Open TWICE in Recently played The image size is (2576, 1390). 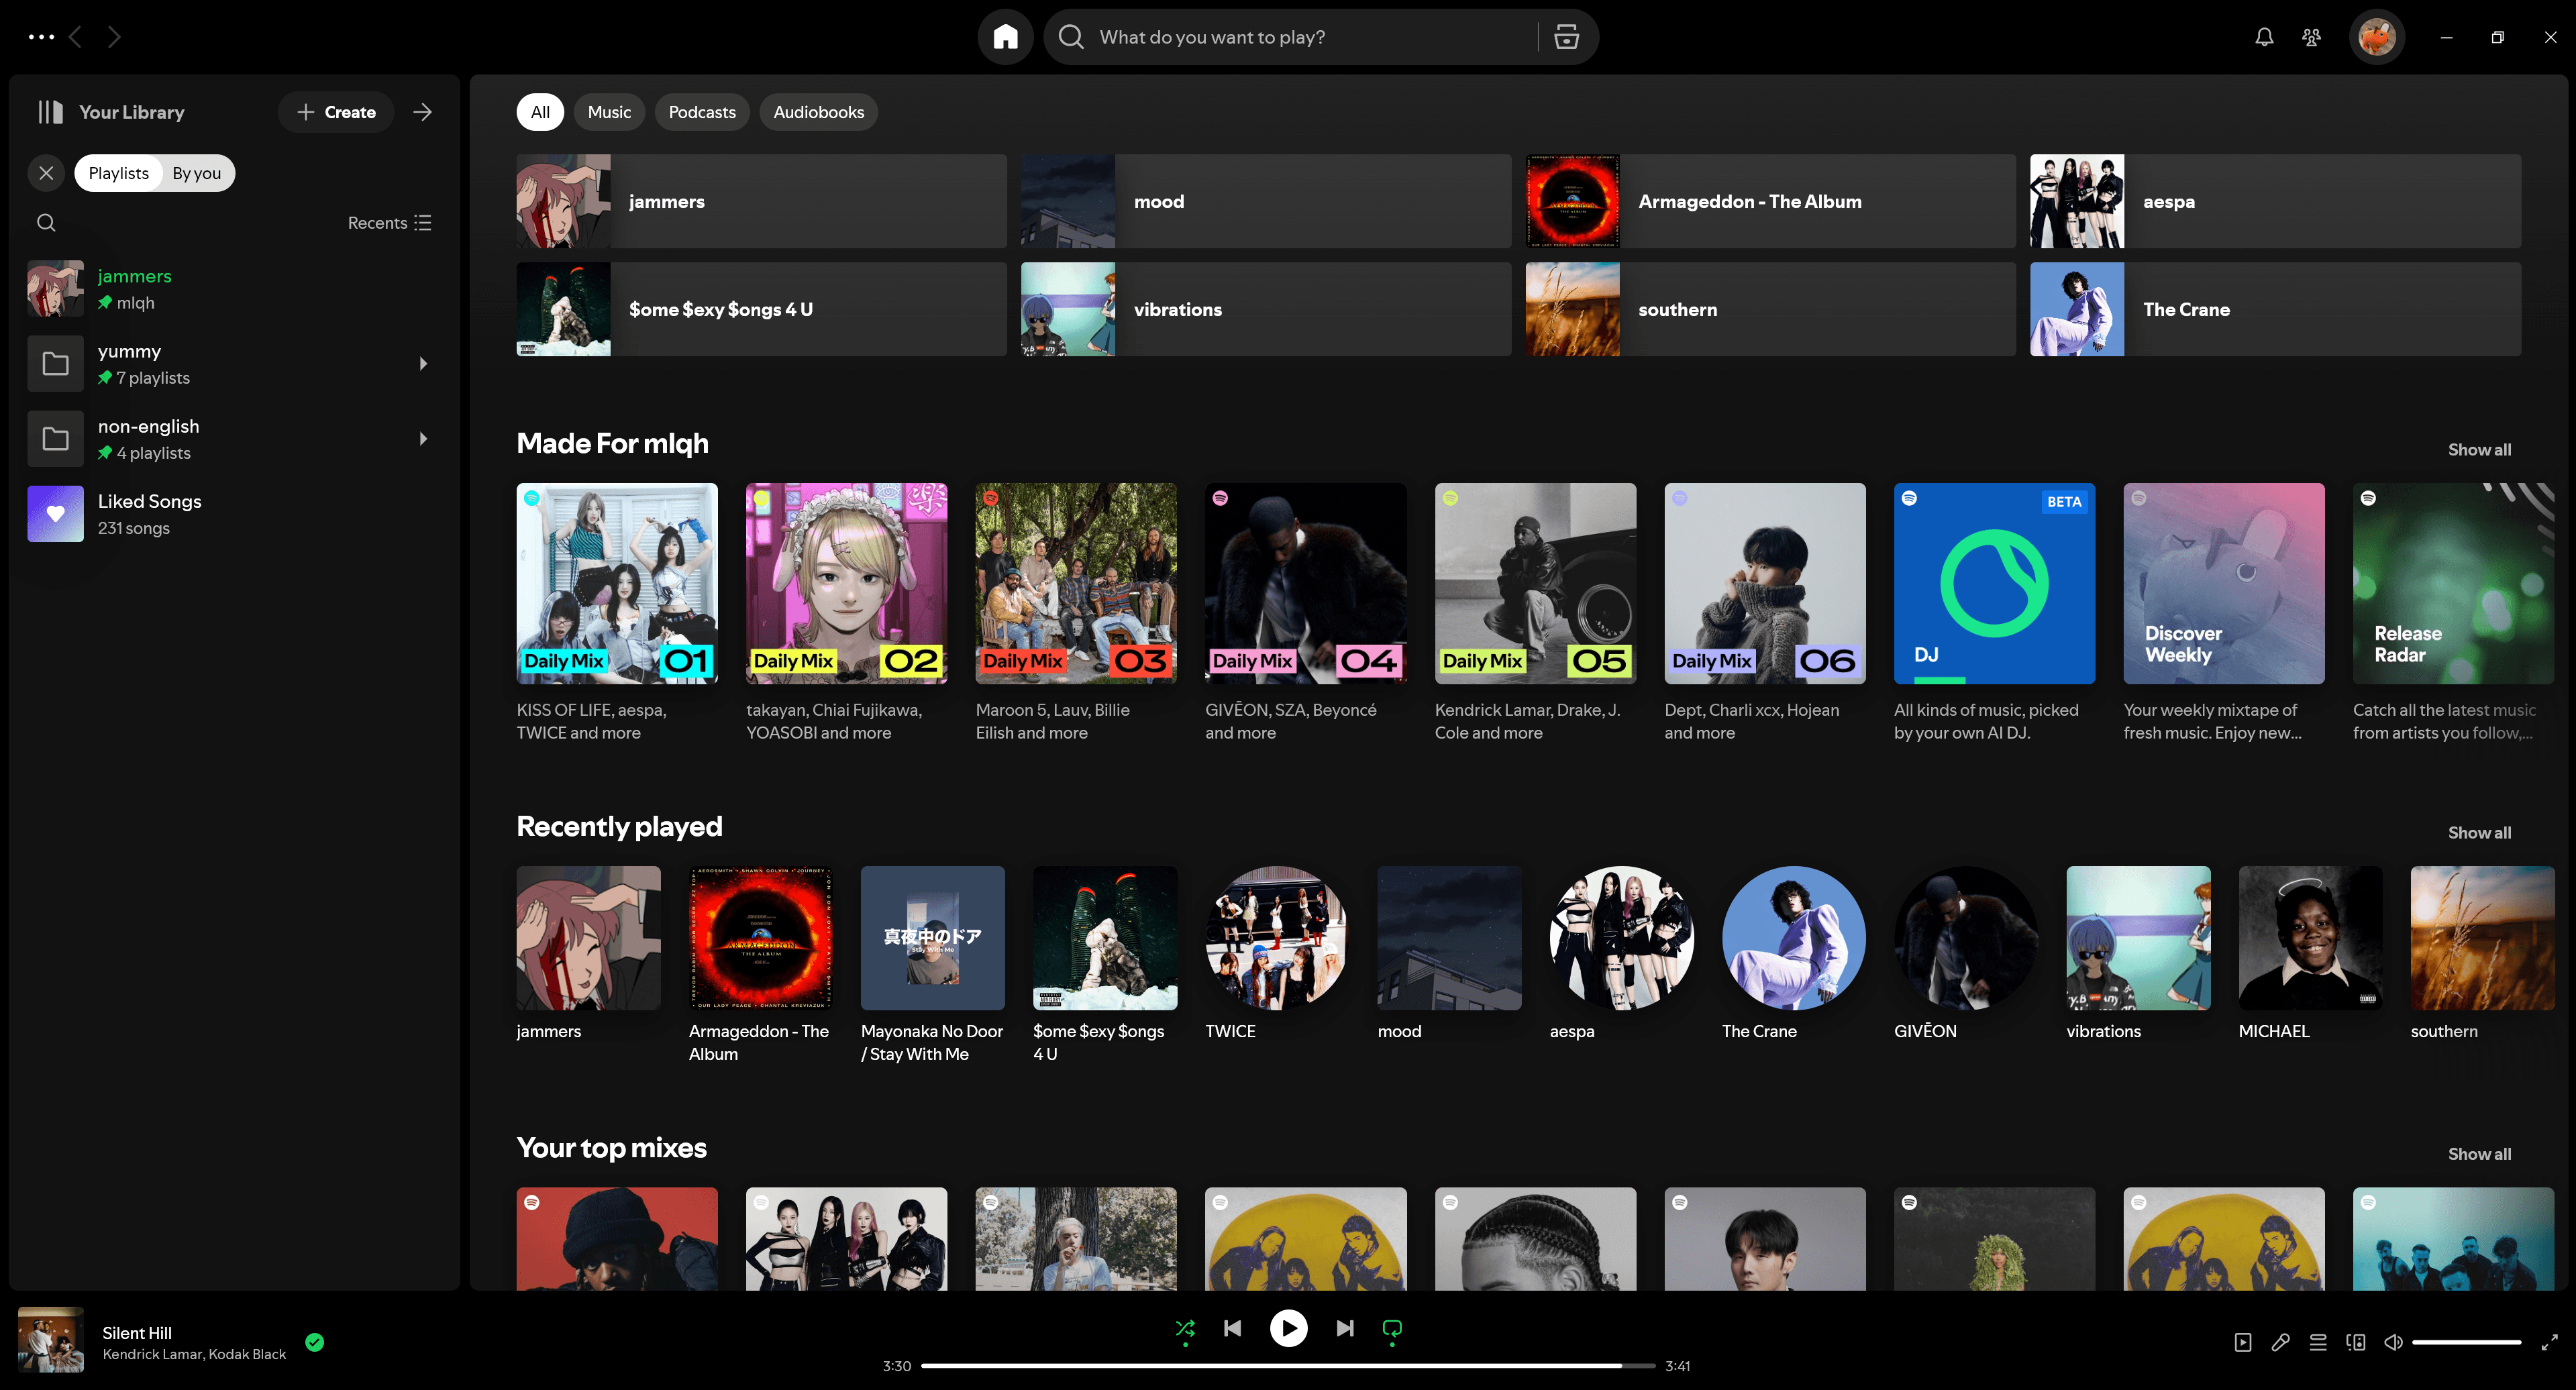click(x=1277, y=955)
